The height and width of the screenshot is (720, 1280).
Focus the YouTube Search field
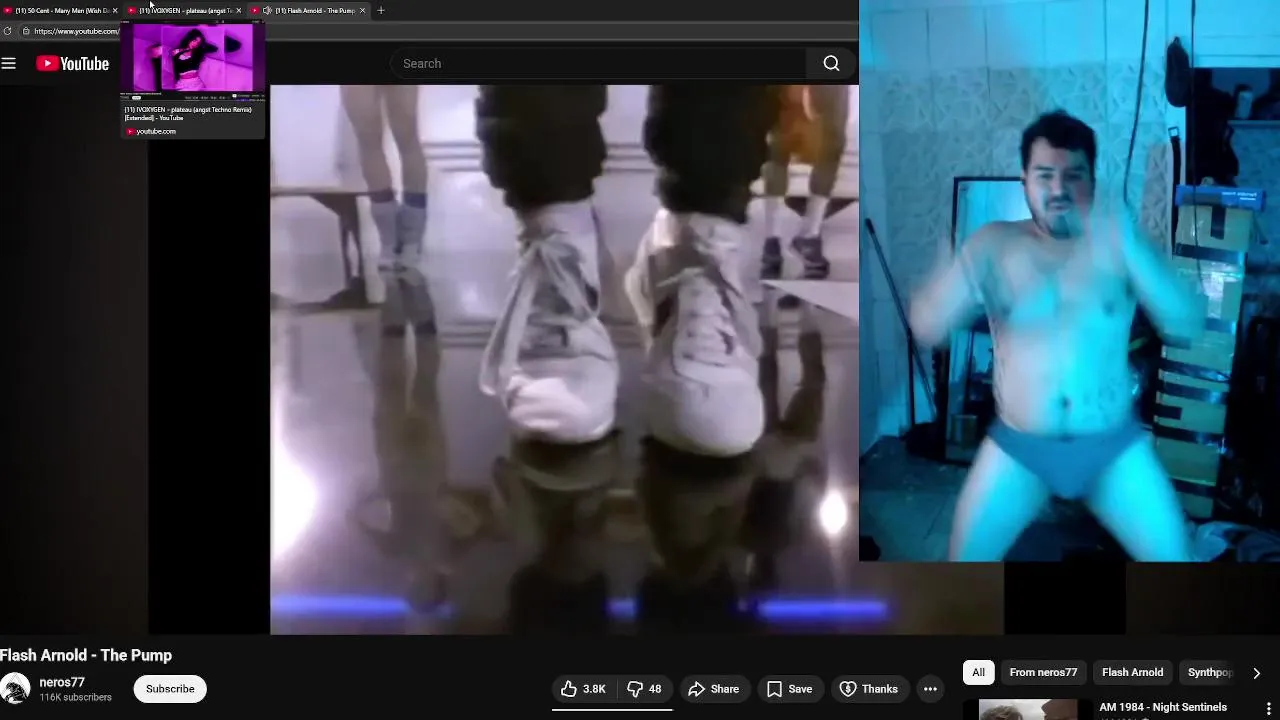(x=600, y=63)
